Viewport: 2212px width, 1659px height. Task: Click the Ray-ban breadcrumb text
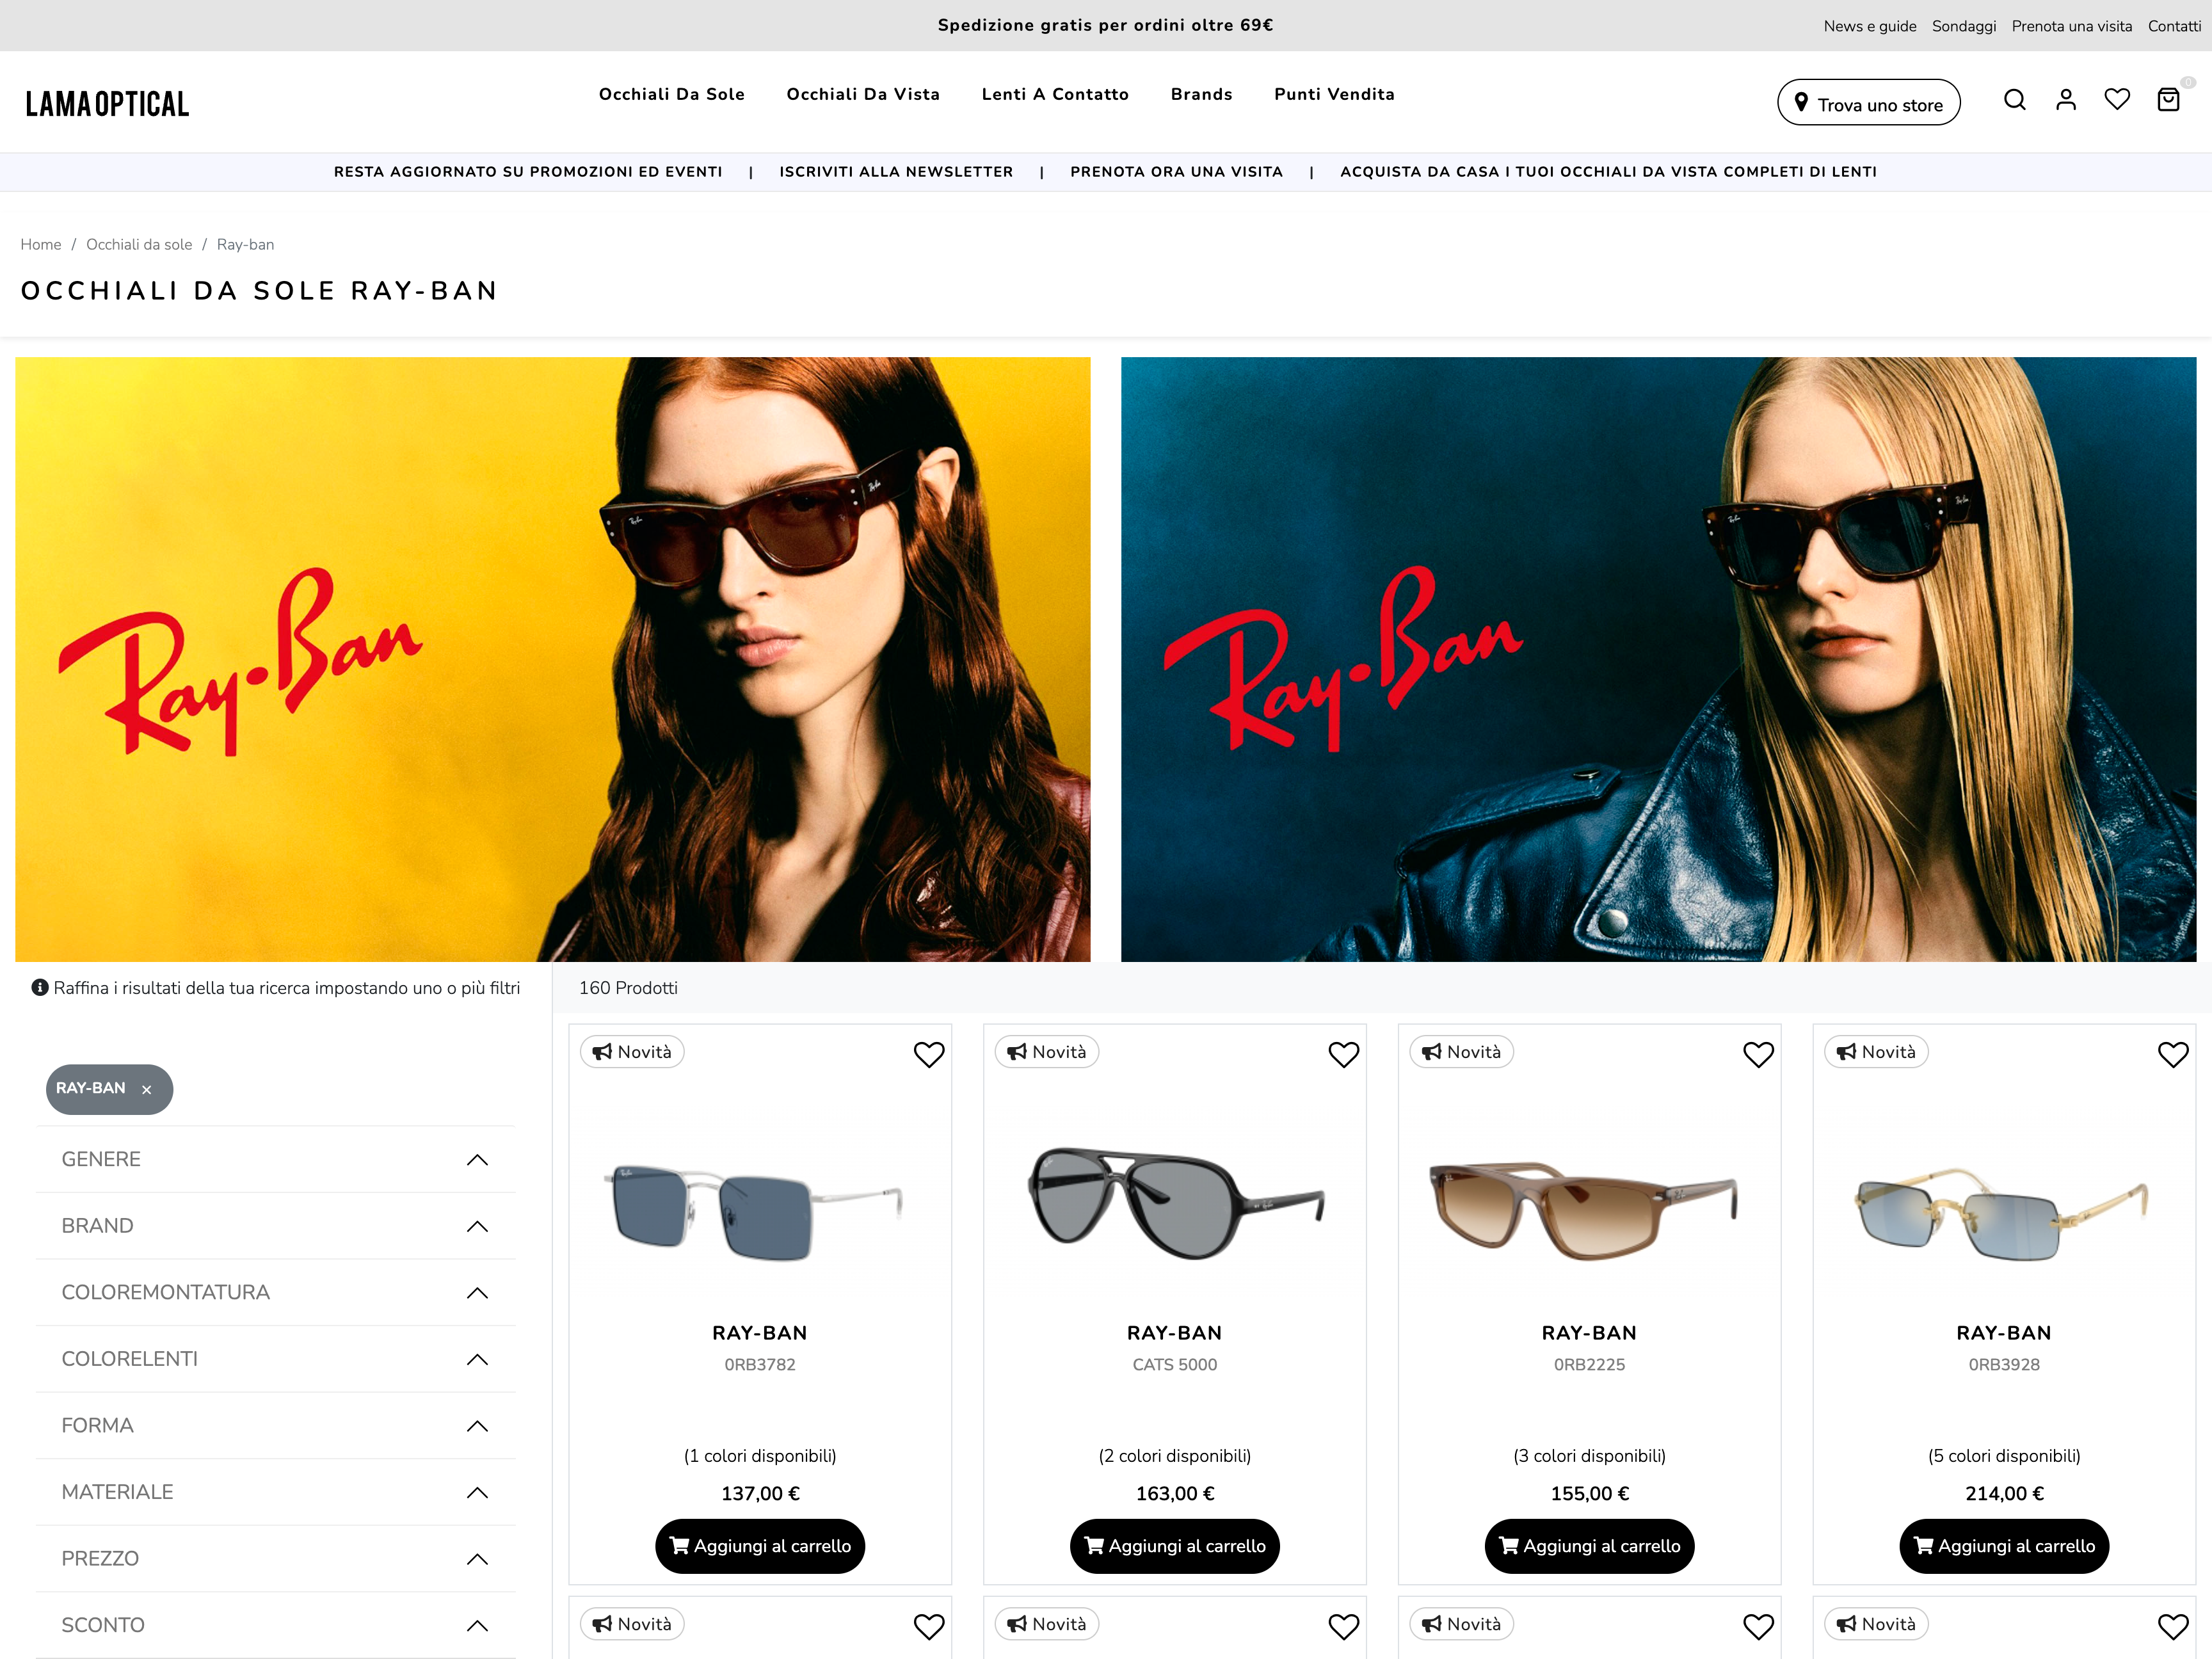pyautogui.click(x=245, y=245)
